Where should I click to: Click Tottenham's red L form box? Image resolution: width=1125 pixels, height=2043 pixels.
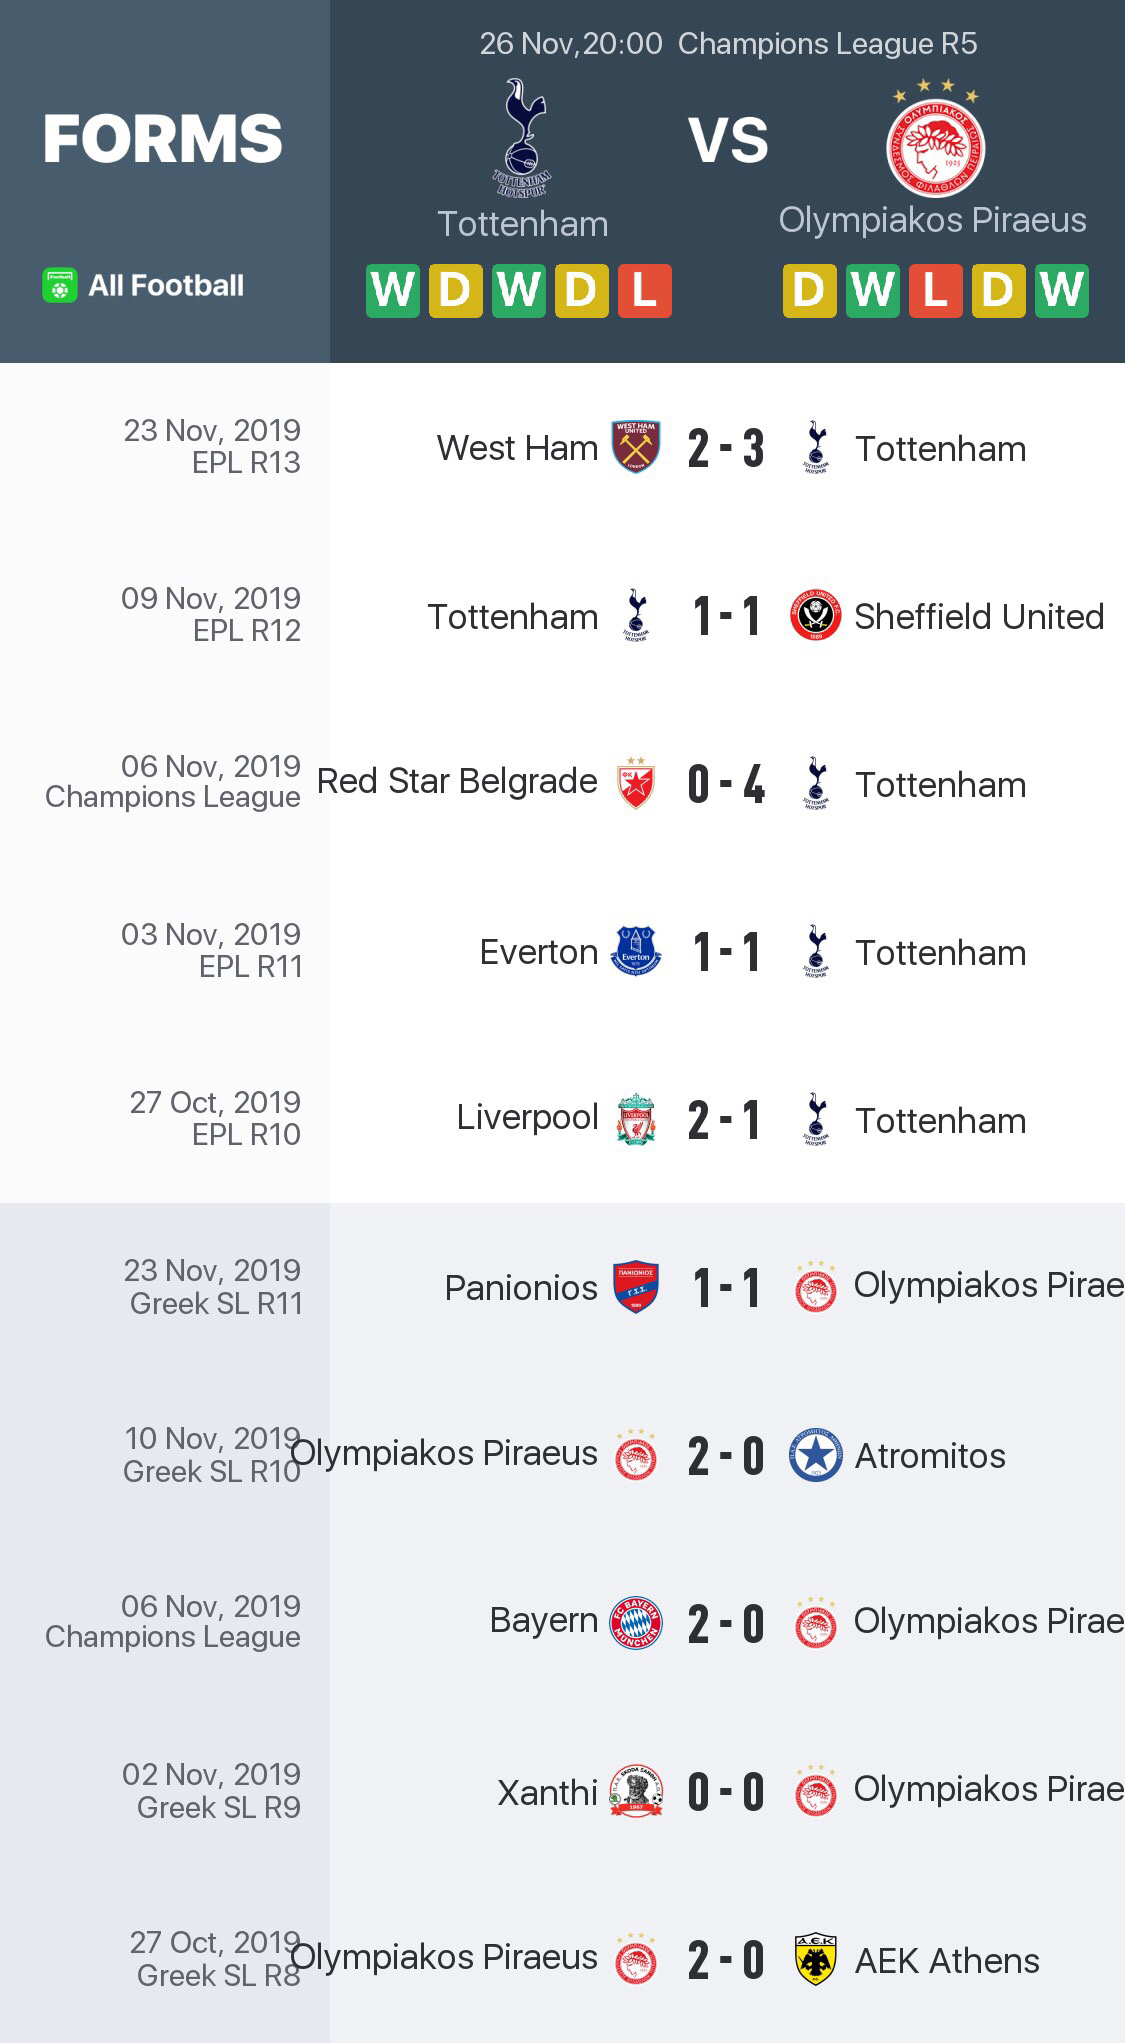pos(644,291)
